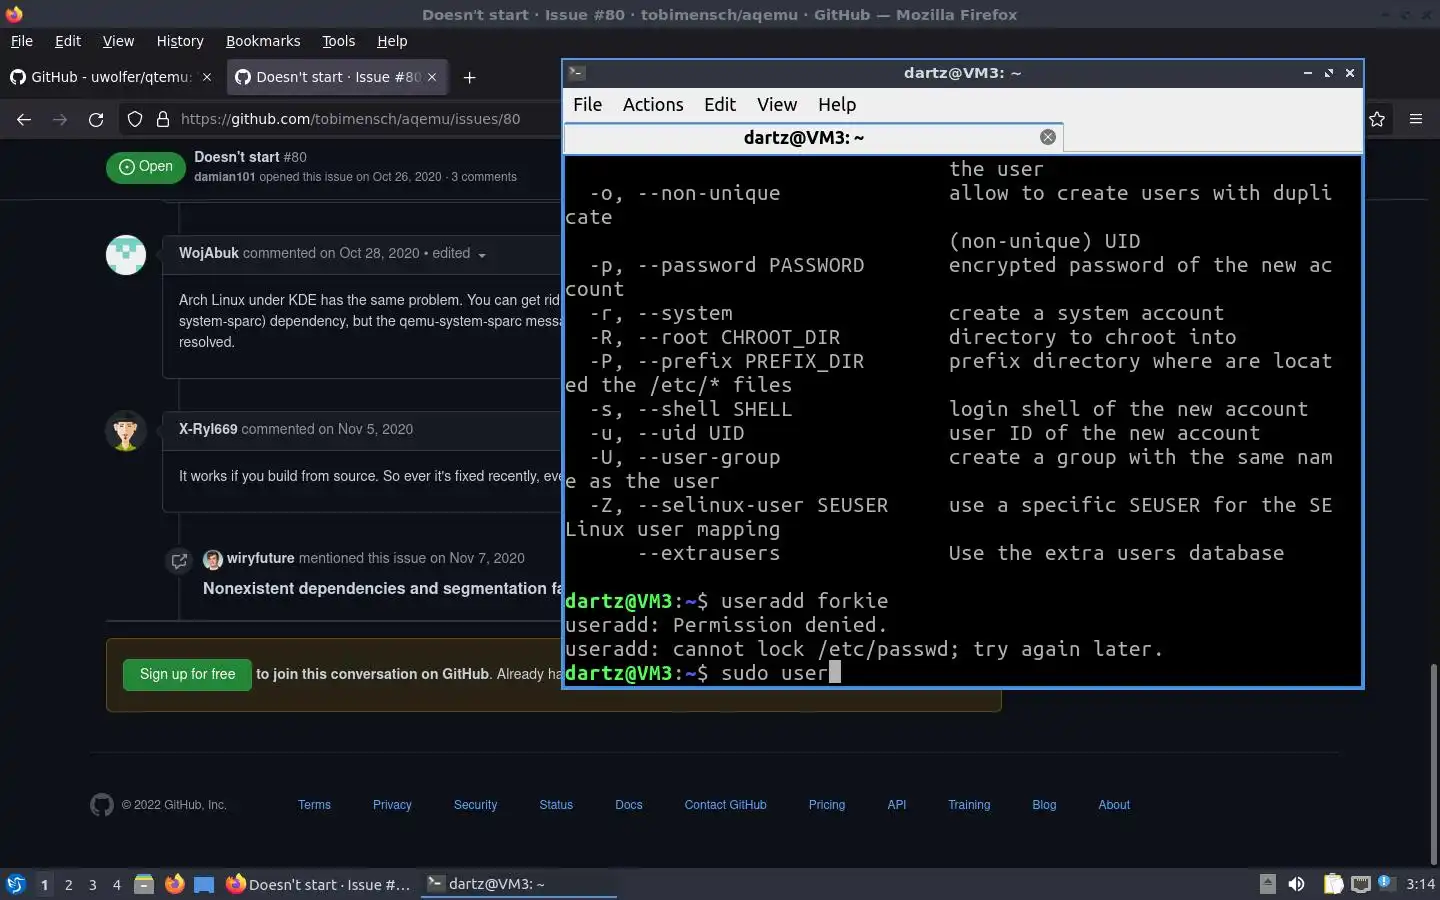Click the tracking protection shield icon
This screenshot has width=1440, height=900.
(135, 119)
